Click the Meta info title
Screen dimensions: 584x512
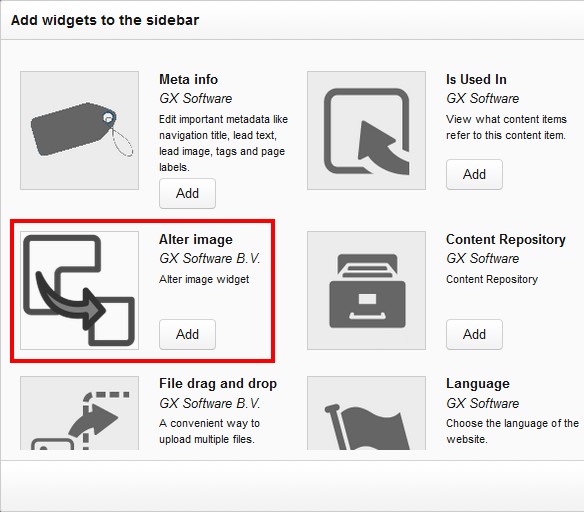pos(188,79)
